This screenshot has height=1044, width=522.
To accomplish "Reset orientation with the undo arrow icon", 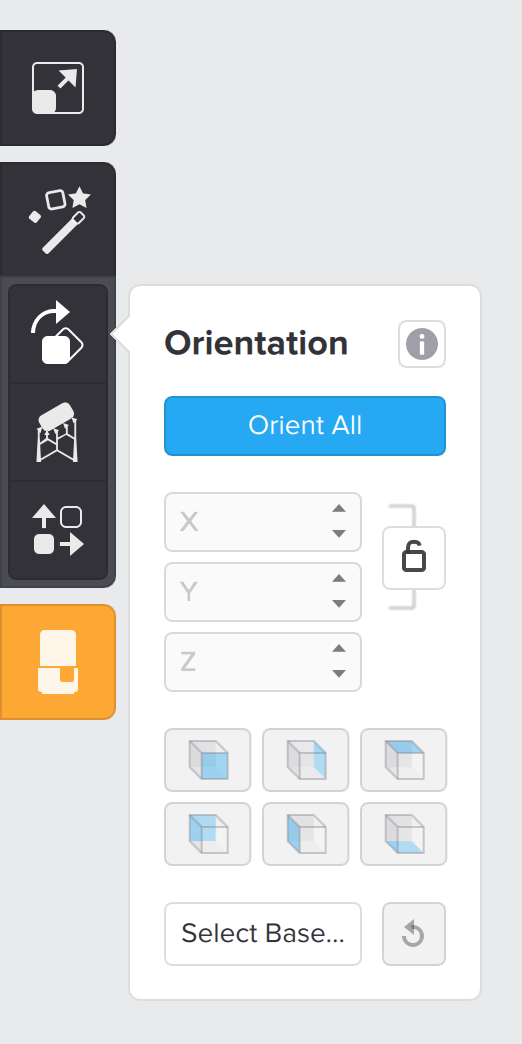I will tap(413, 933).
